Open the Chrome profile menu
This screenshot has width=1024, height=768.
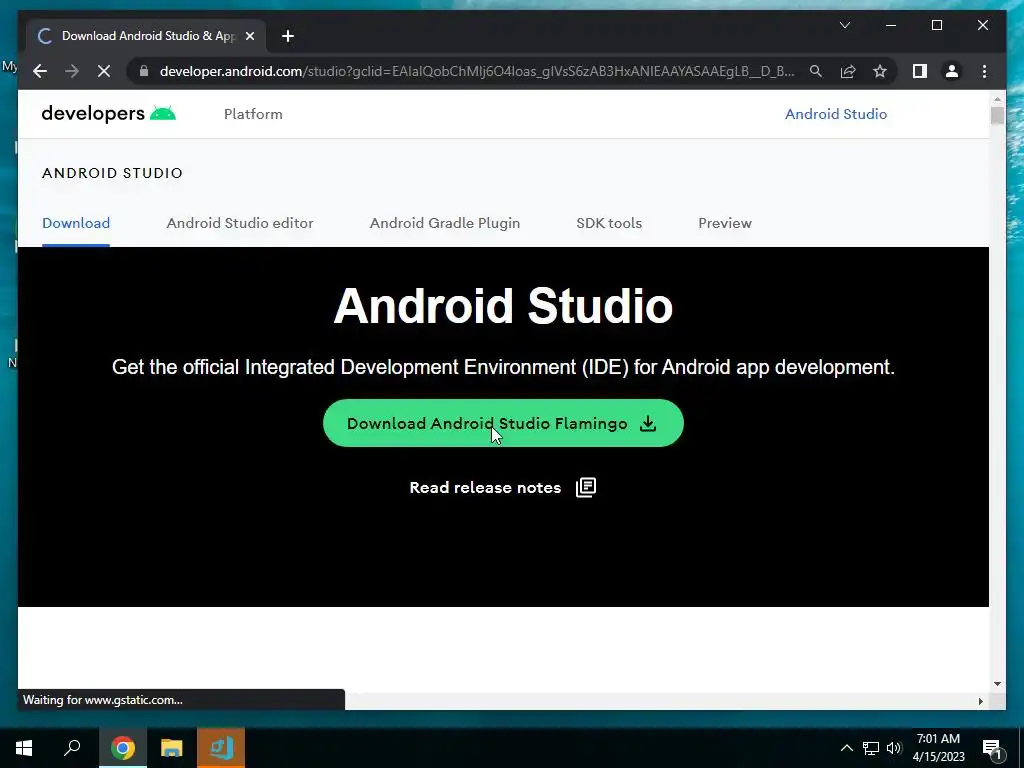click(952, 71)
